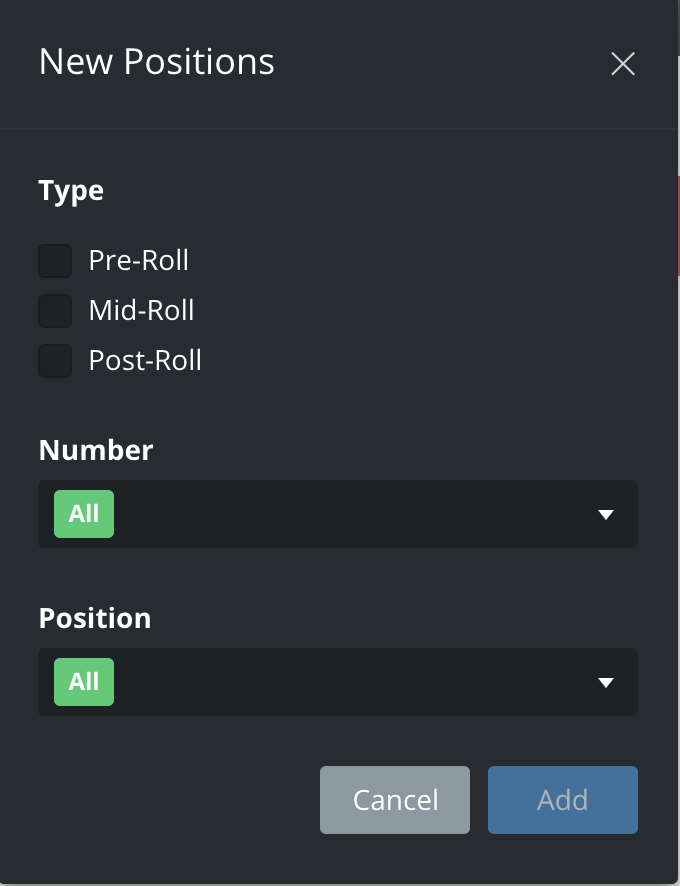Click the Type section heading
The image size is (680, 886).
71,191
